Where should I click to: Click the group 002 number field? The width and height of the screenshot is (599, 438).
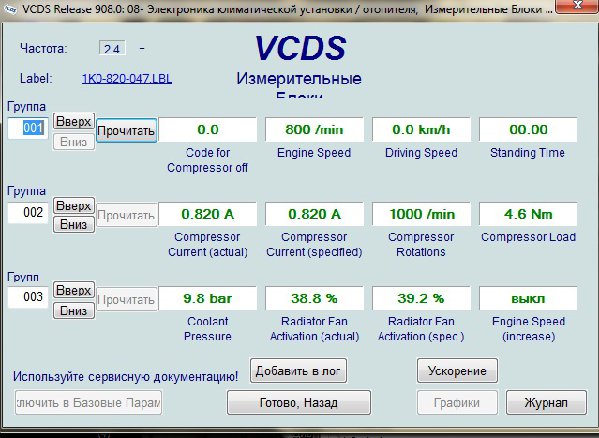pos(28,212)
